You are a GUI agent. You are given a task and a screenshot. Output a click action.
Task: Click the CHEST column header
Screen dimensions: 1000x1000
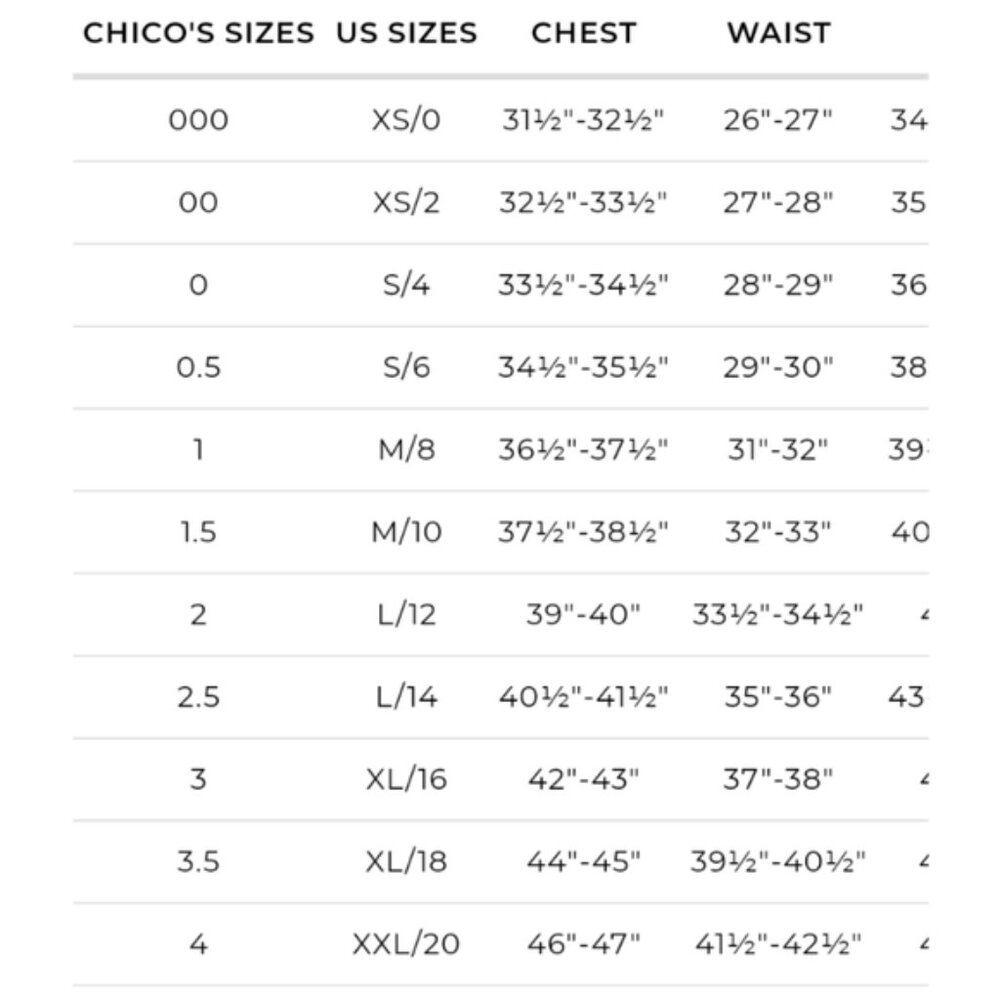tap(584, 33)
